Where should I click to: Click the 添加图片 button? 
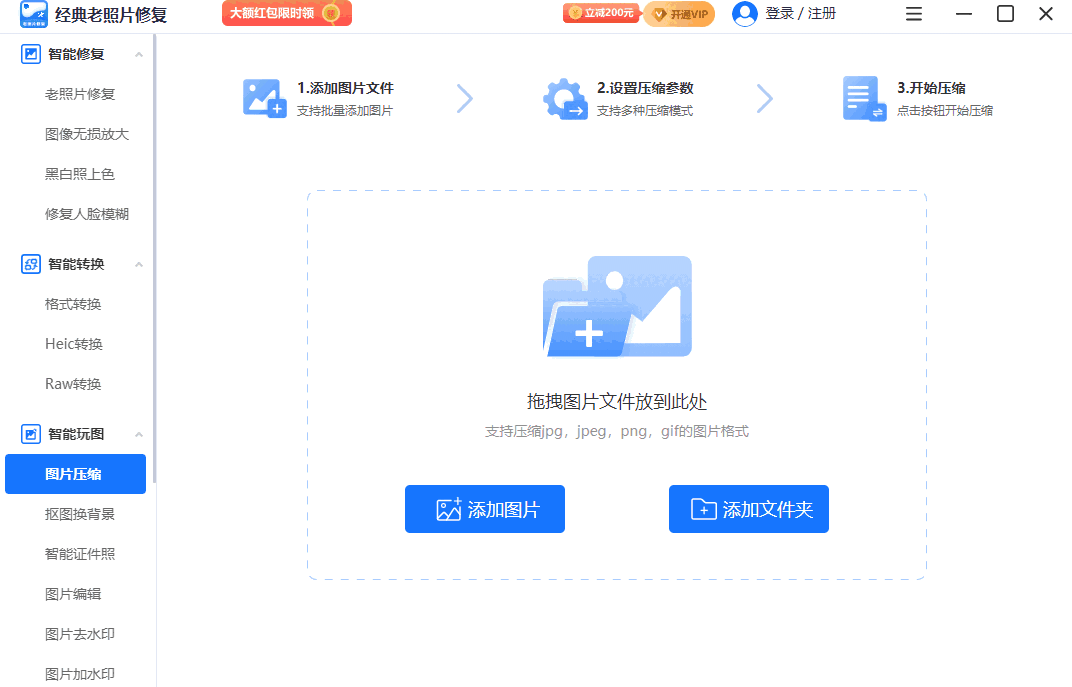click(x=484, y=509)
